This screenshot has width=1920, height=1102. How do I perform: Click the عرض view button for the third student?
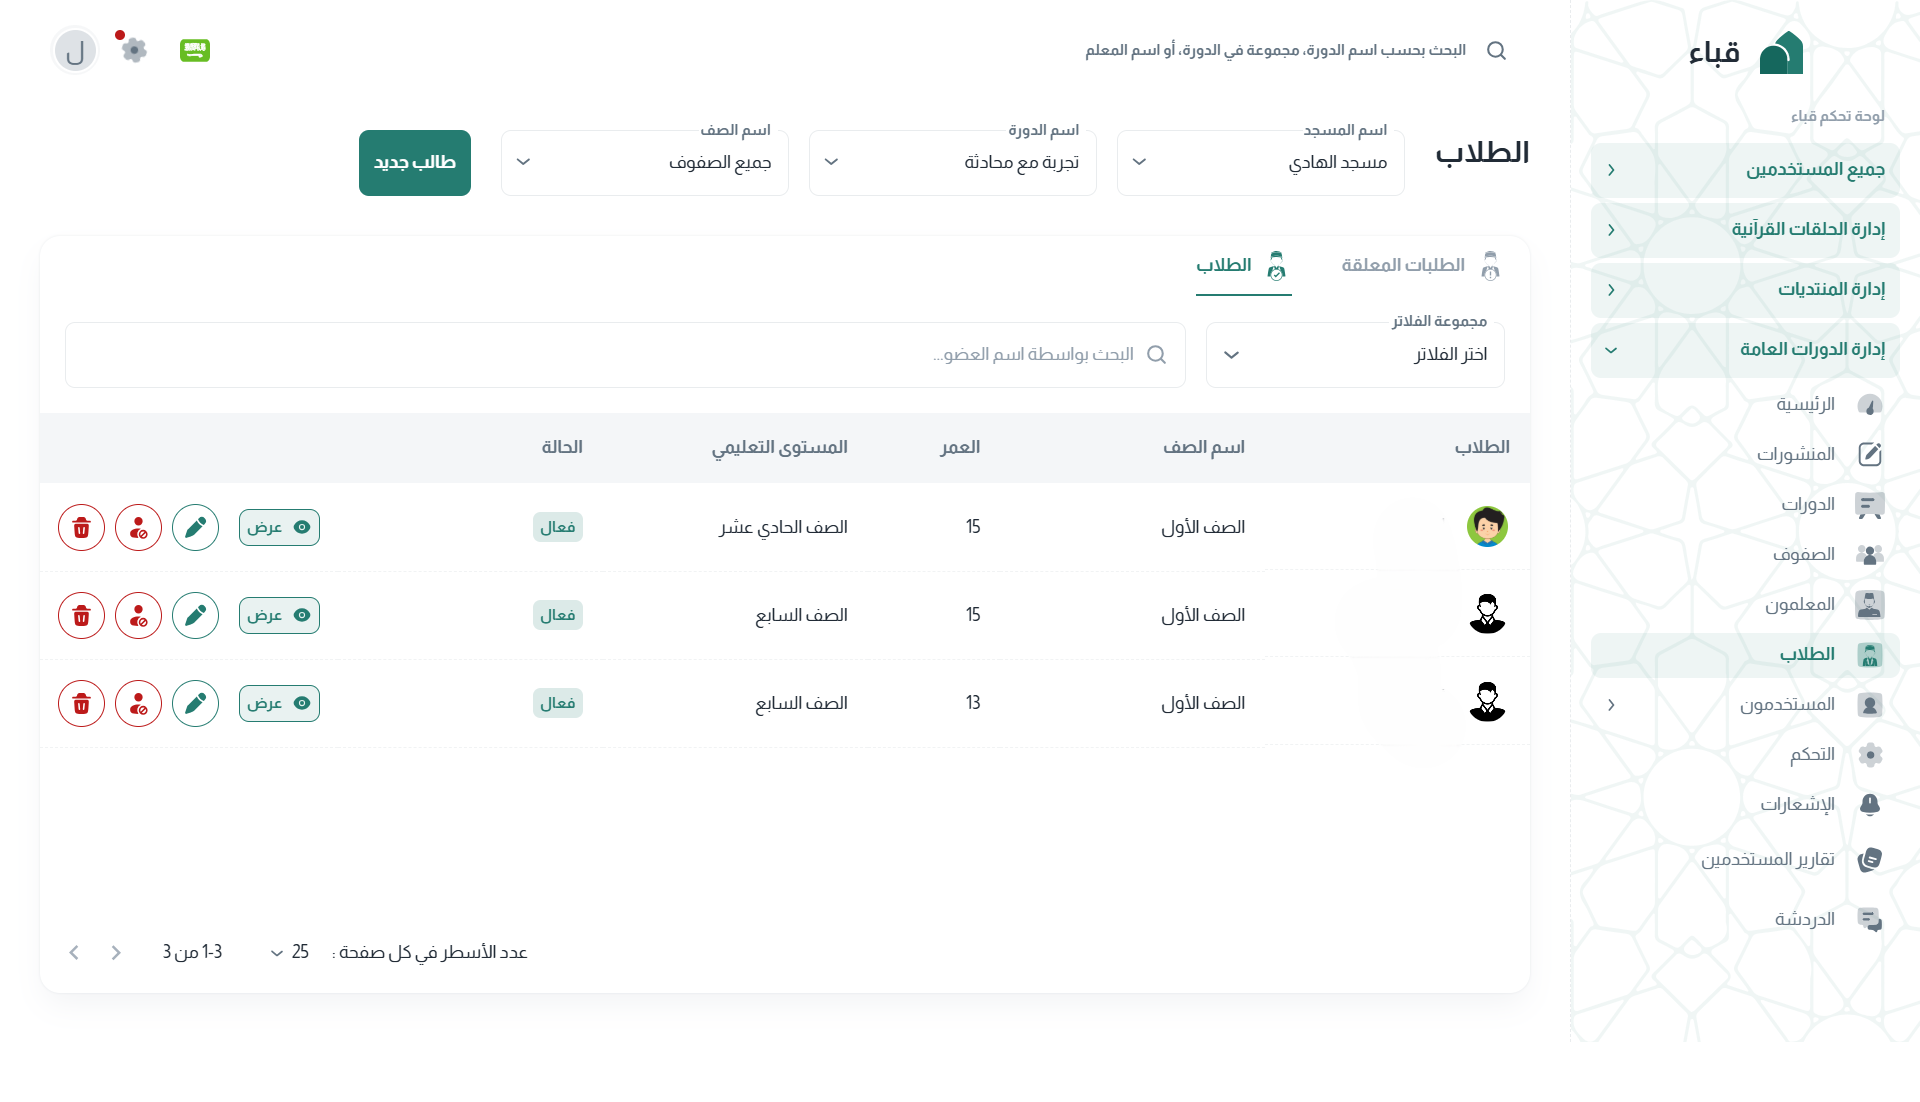(x=279, y=704)
